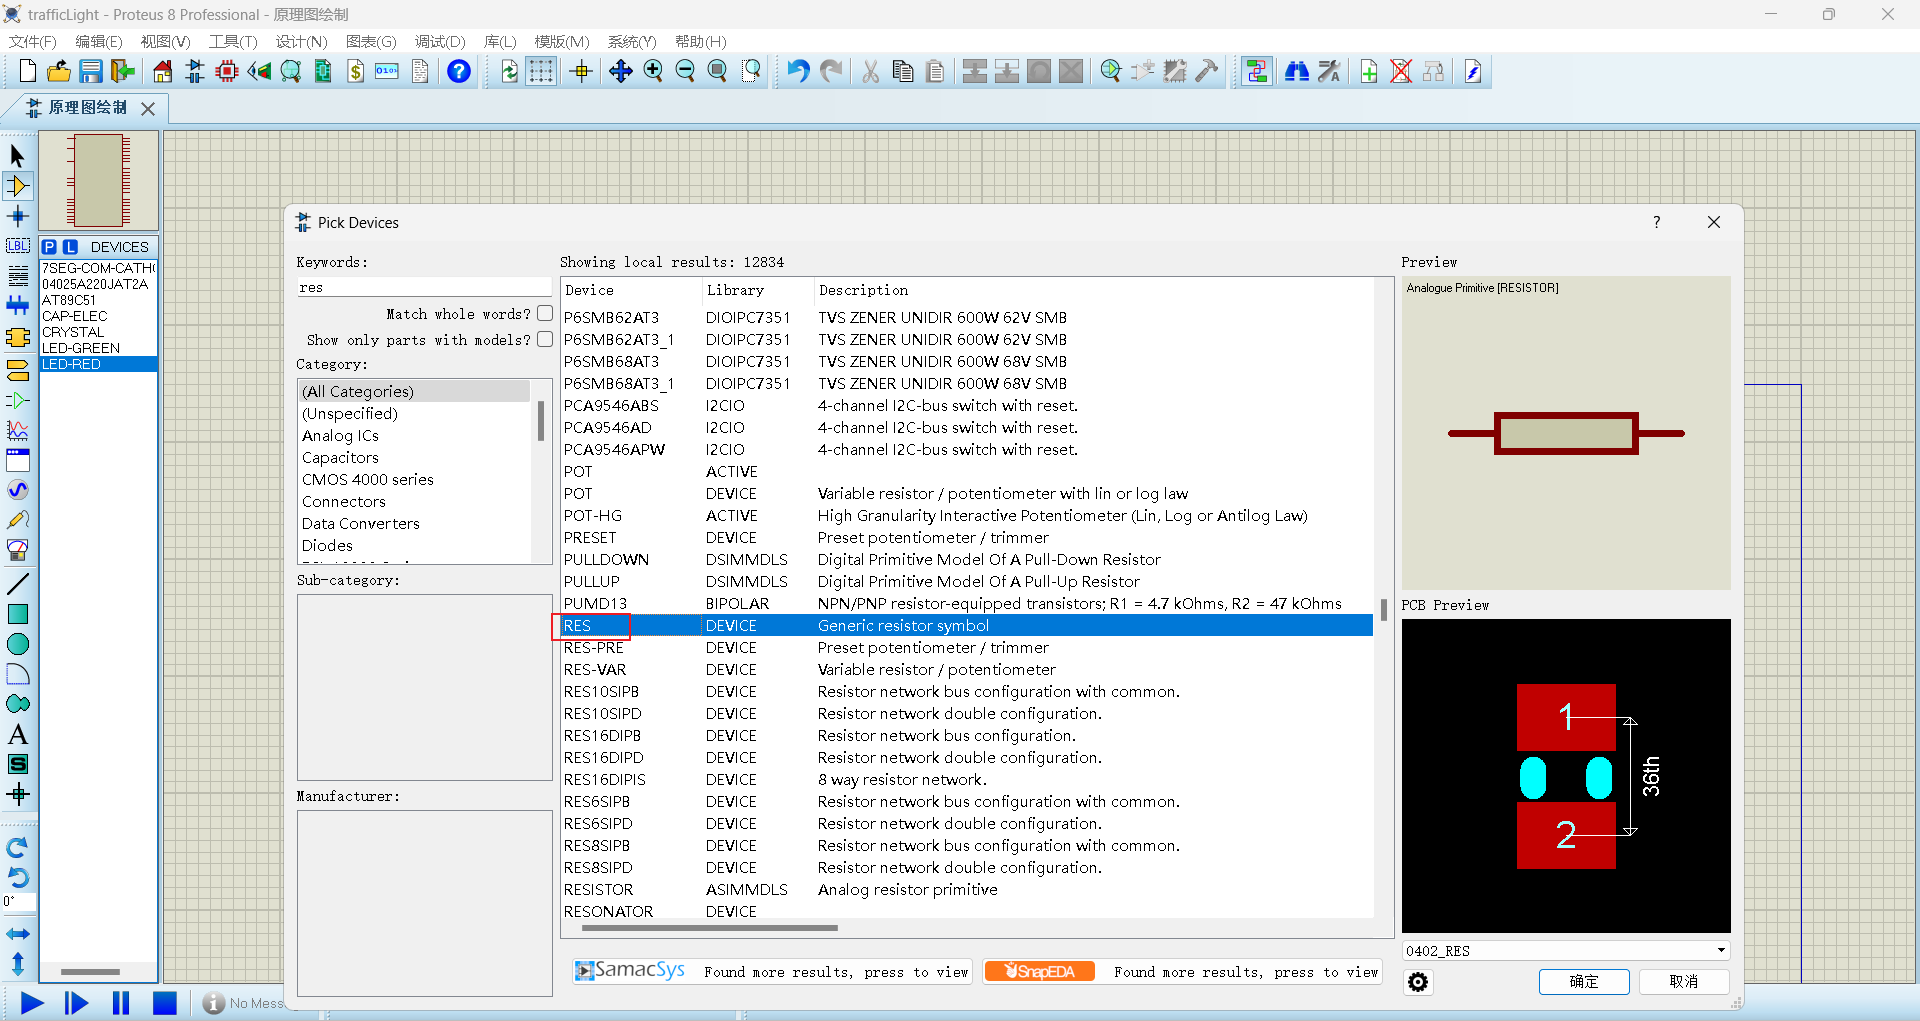
Task: Select the PULLUP device row
Action: coord(967,581)
